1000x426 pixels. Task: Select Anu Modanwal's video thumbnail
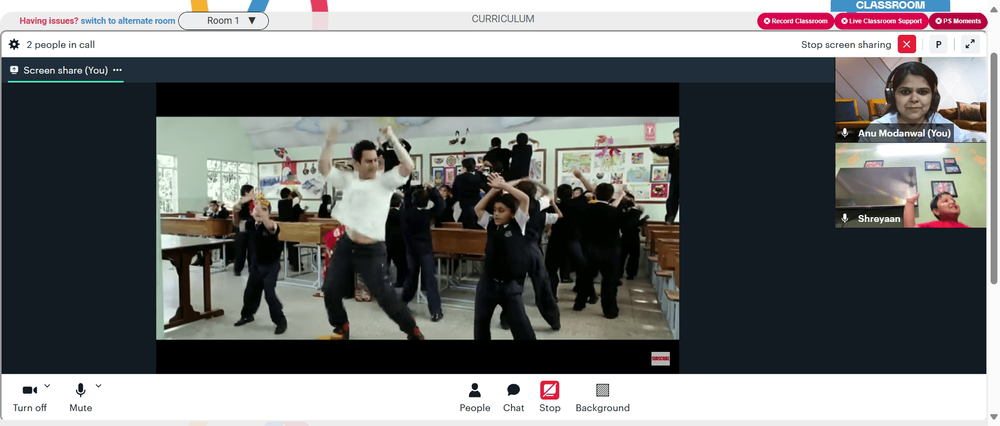(911, 99)
